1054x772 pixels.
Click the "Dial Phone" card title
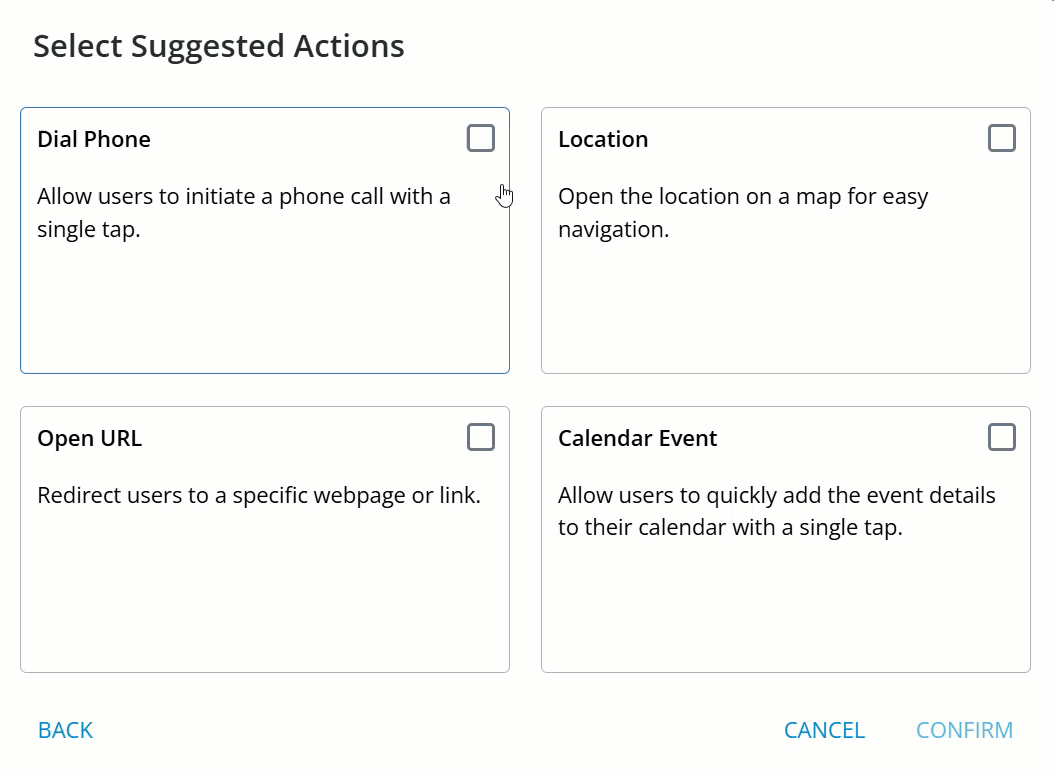[x=94, y=139]
